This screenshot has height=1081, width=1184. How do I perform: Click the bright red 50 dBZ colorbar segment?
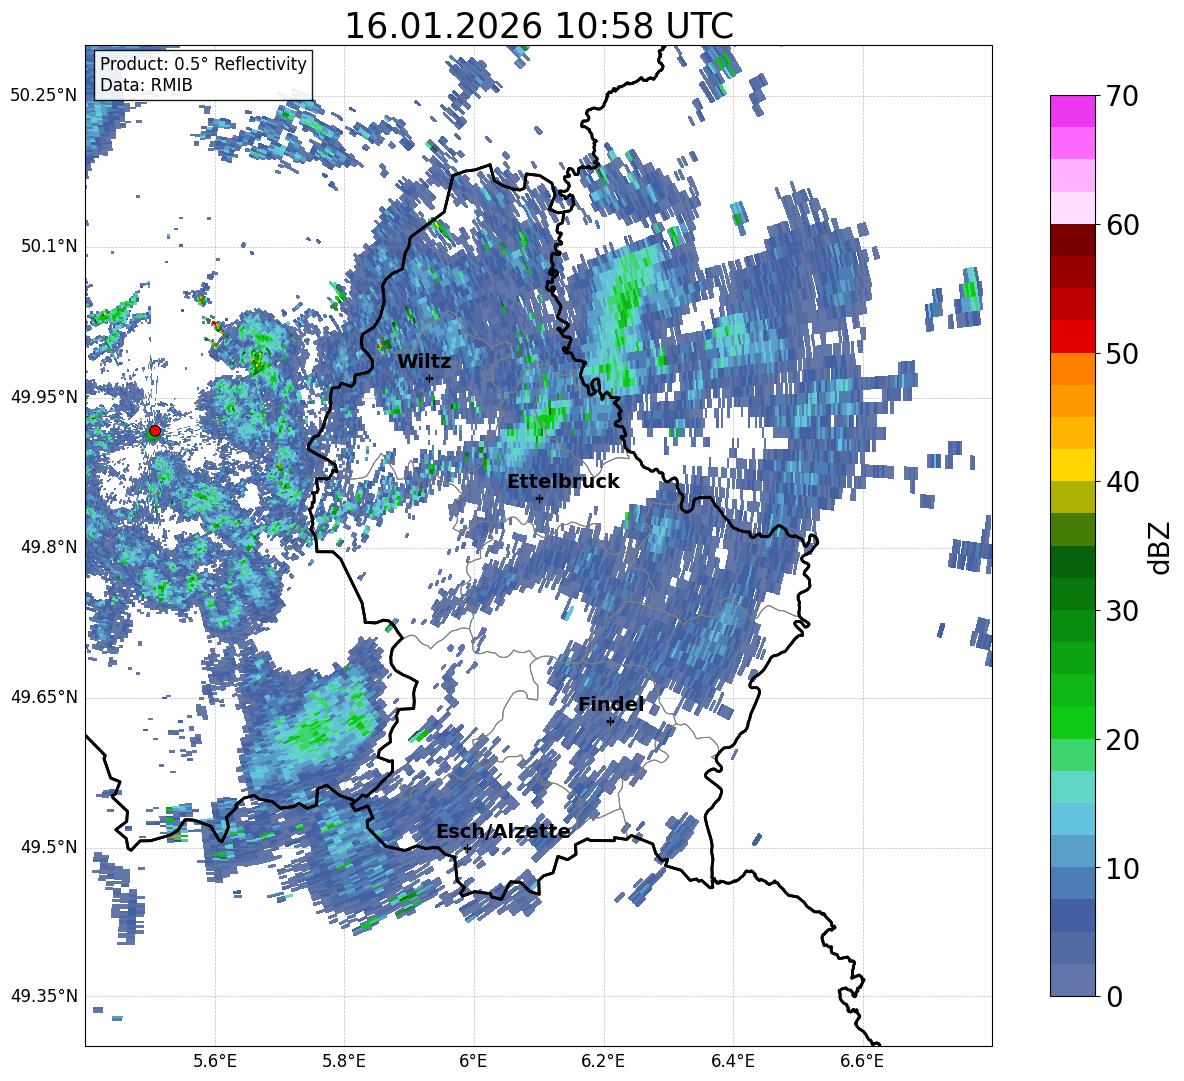click(1072, 337)
